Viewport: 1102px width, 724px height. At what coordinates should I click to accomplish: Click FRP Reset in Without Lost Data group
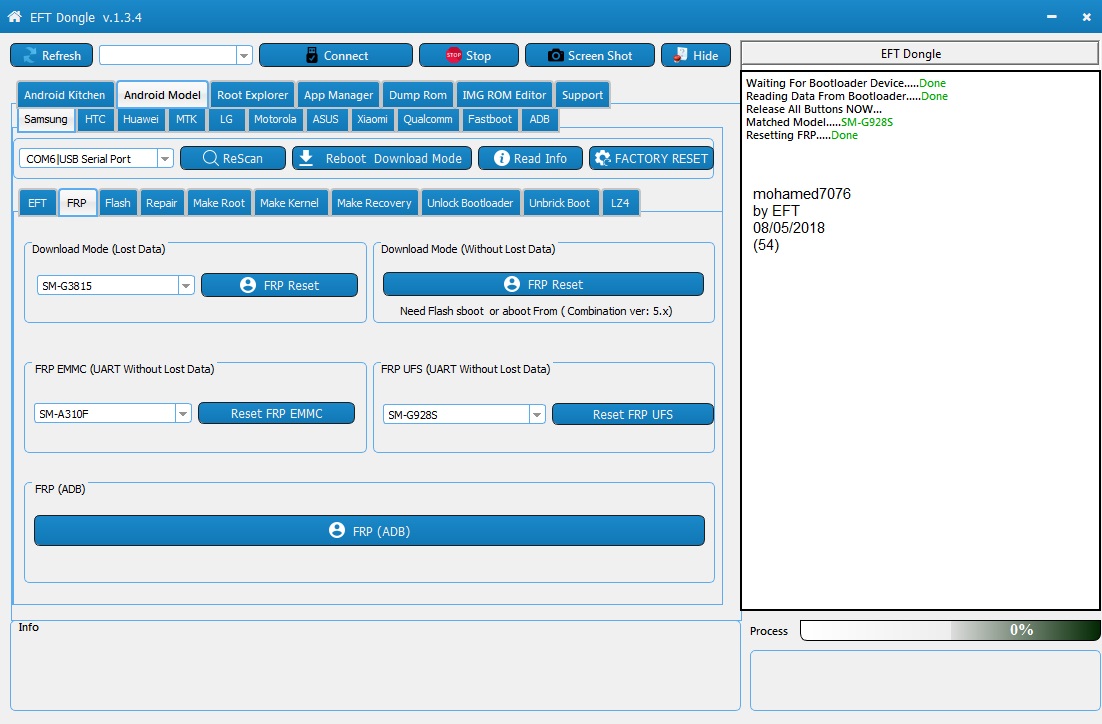pos(543,284)
